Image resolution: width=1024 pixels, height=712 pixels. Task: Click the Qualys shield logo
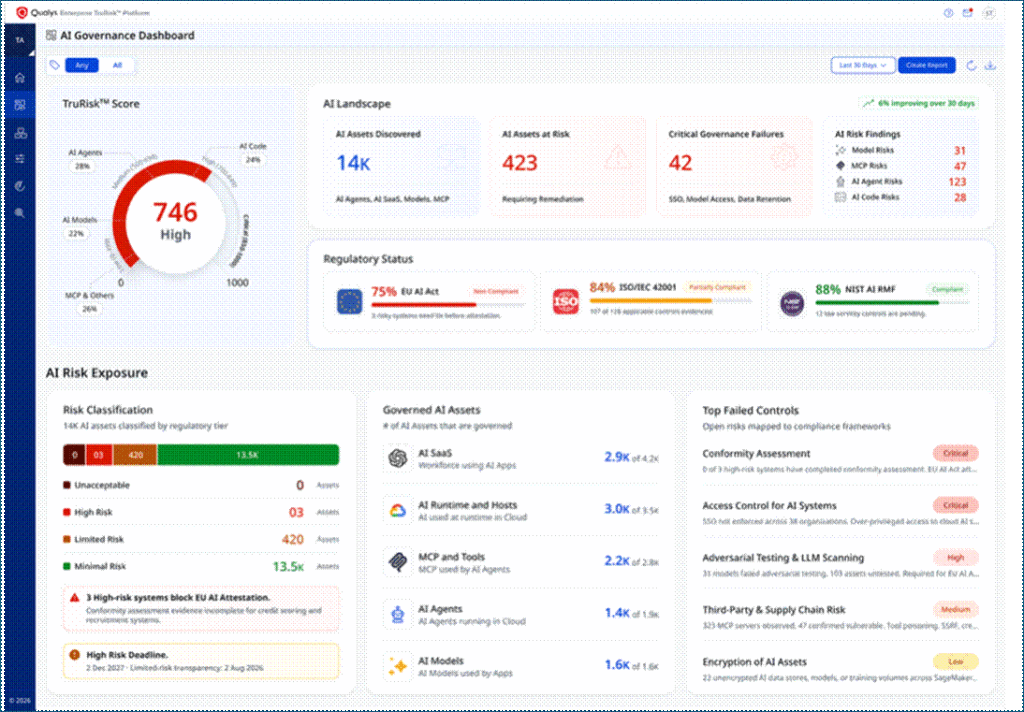(x=22, y=12)
